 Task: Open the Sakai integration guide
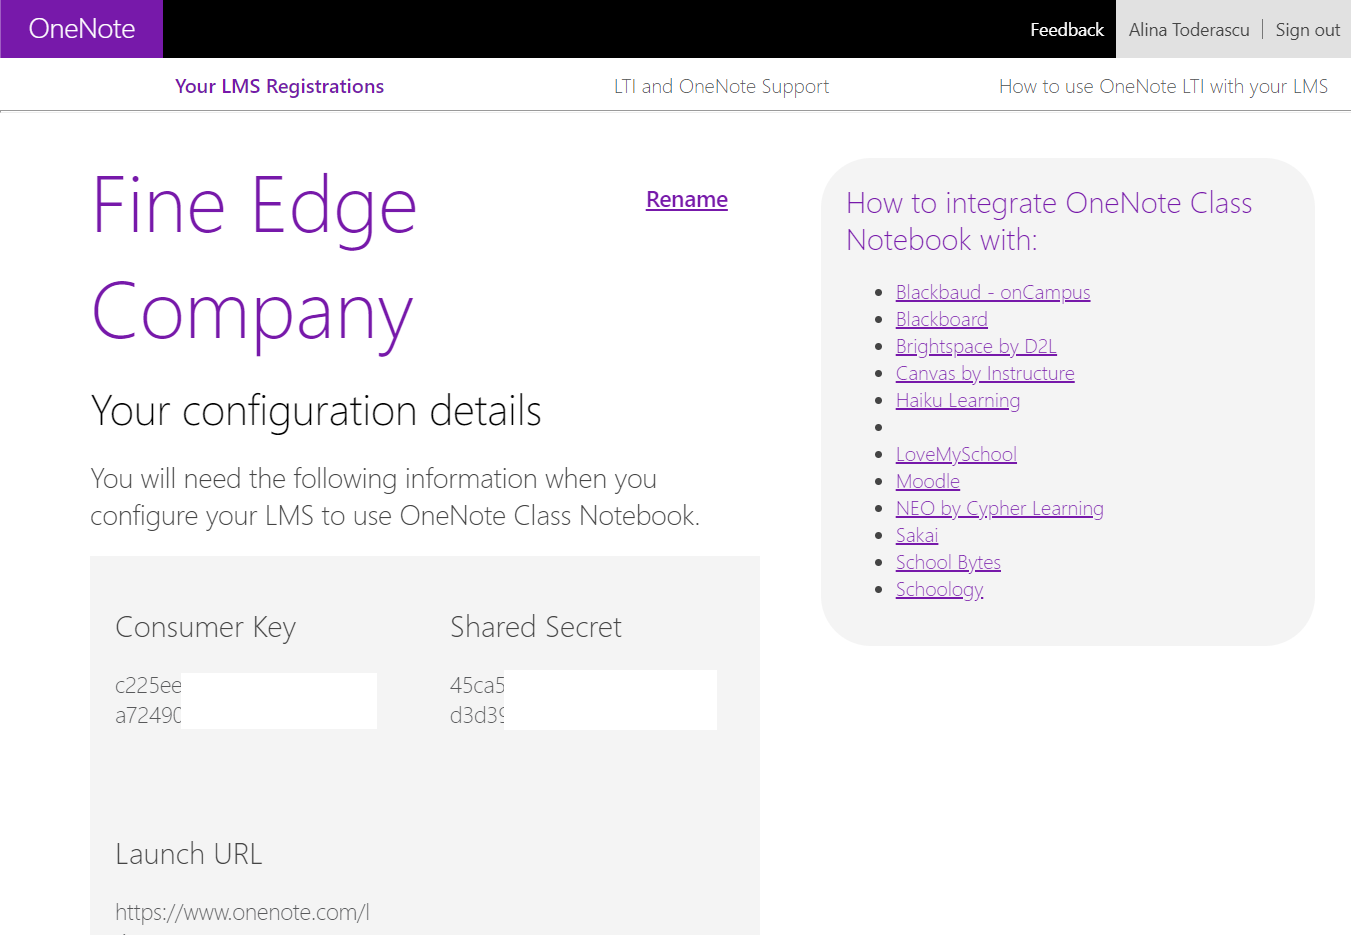tap(917, 535)
